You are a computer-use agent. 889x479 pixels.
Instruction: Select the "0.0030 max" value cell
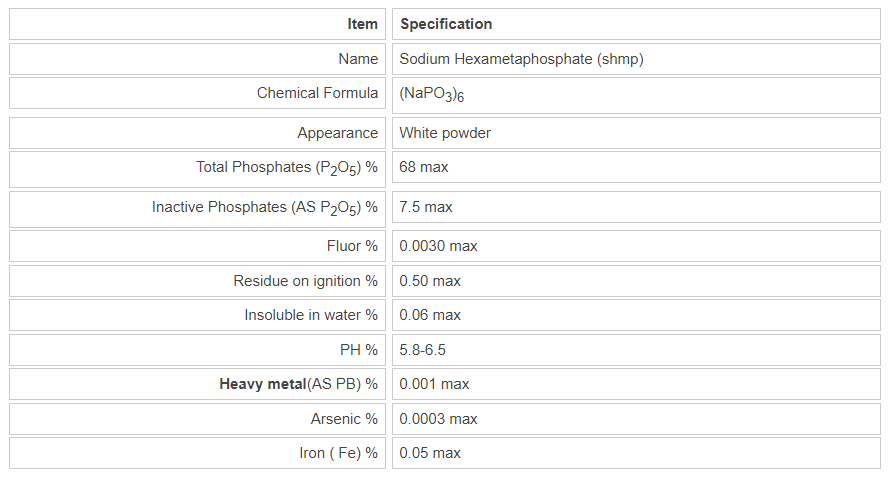[438, 246]
